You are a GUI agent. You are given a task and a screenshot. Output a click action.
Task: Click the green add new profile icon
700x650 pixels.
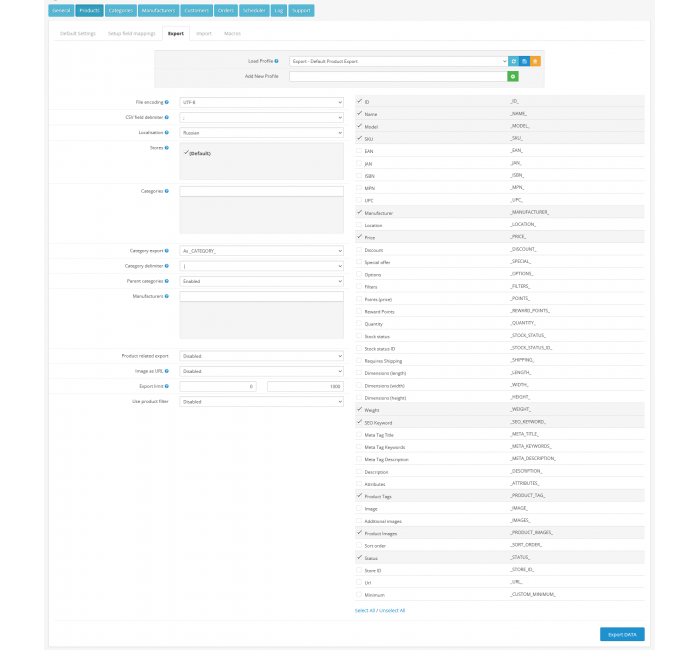point(513,76)
